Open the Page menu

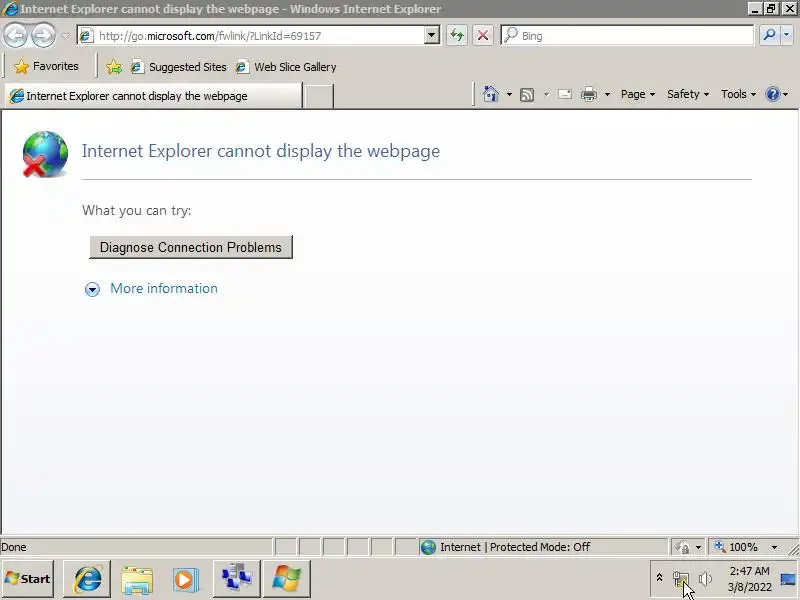coord(637,94)
